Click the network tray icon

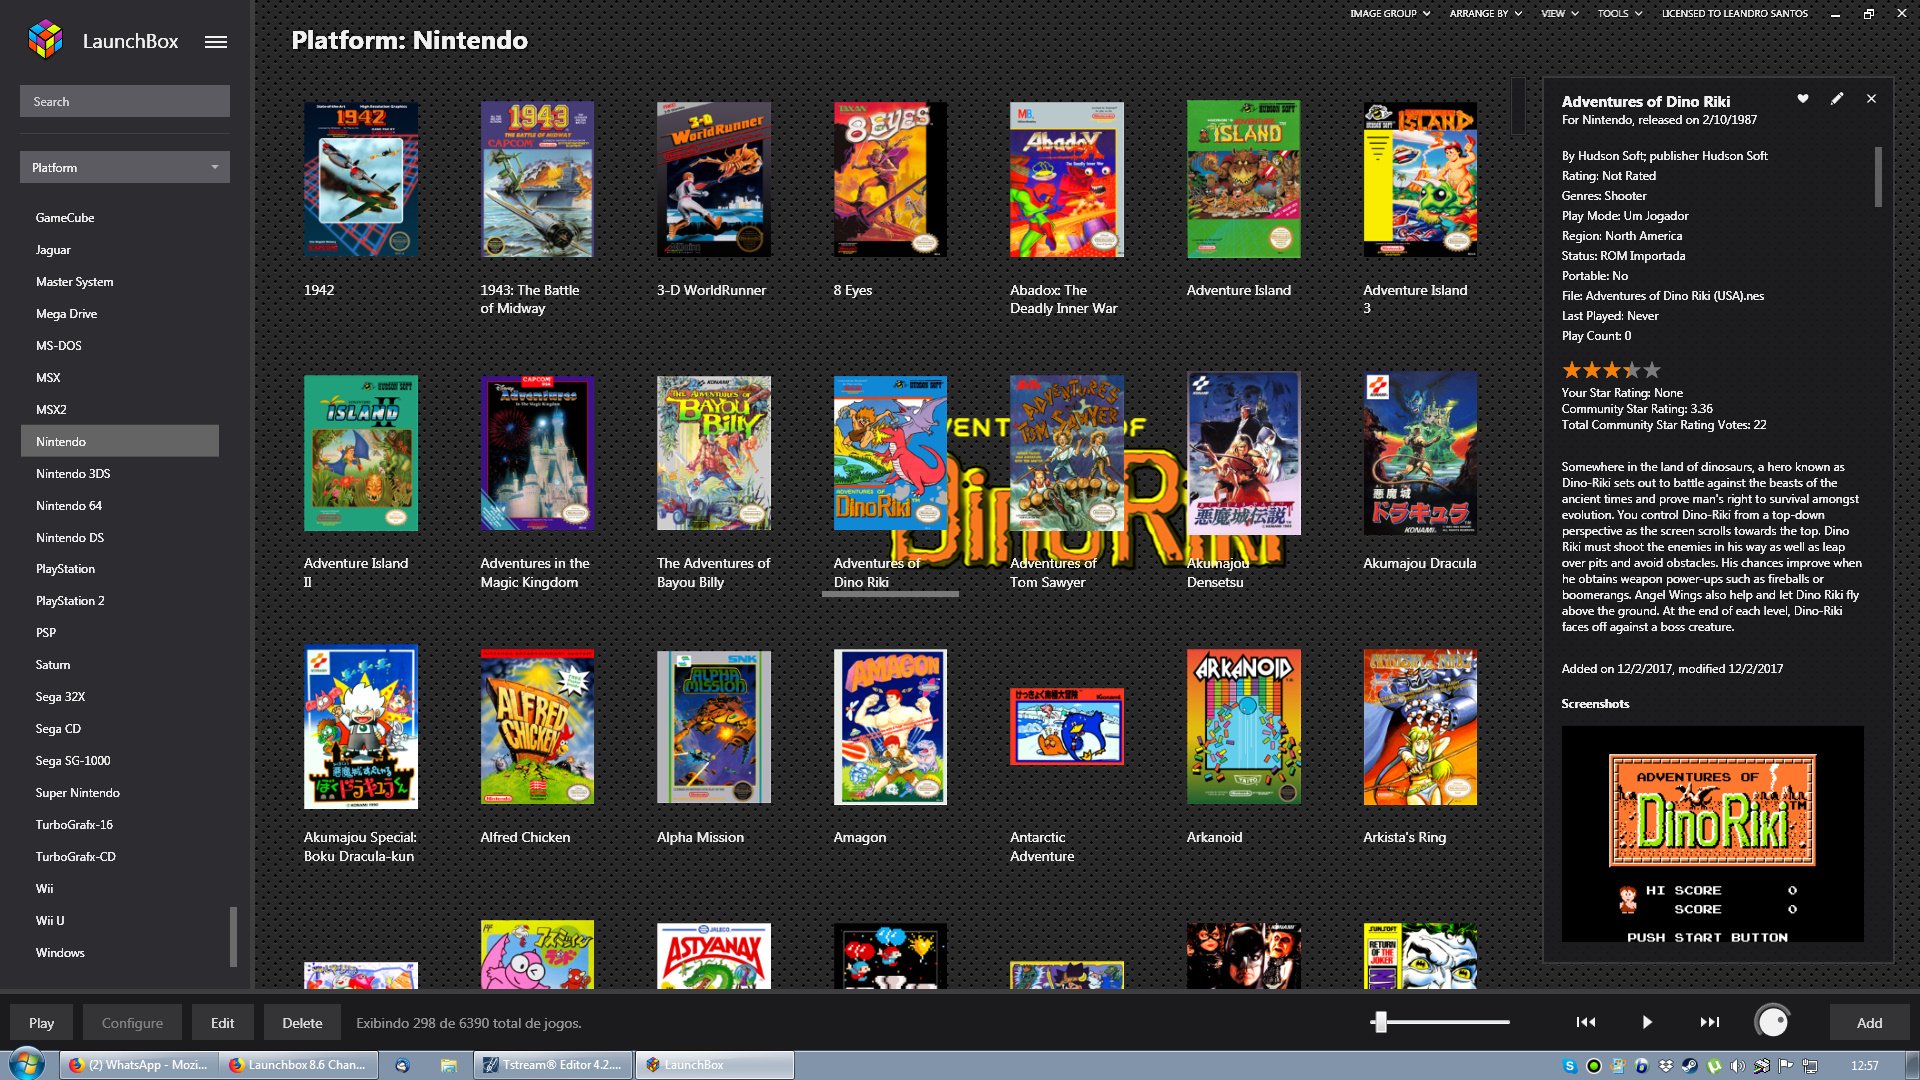point(1810,1066)
